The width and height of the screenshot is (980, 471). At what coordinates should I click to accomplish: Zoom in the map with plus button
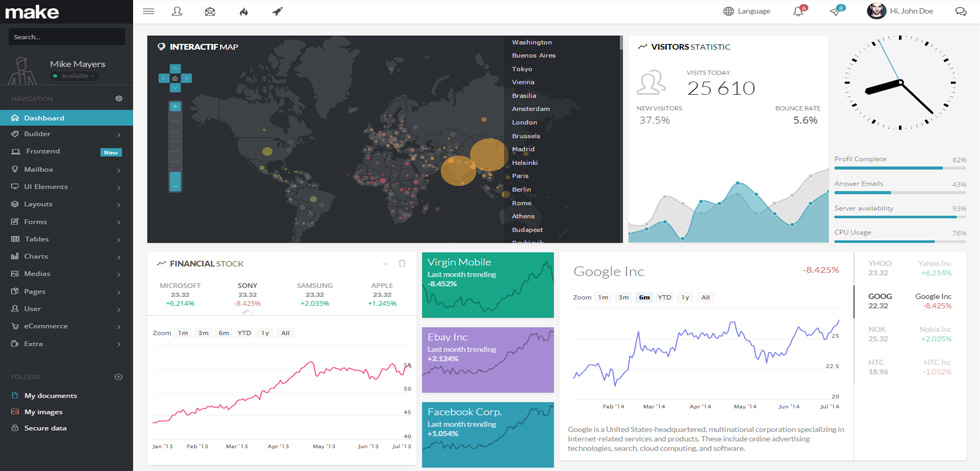click(x=175, y=107)
